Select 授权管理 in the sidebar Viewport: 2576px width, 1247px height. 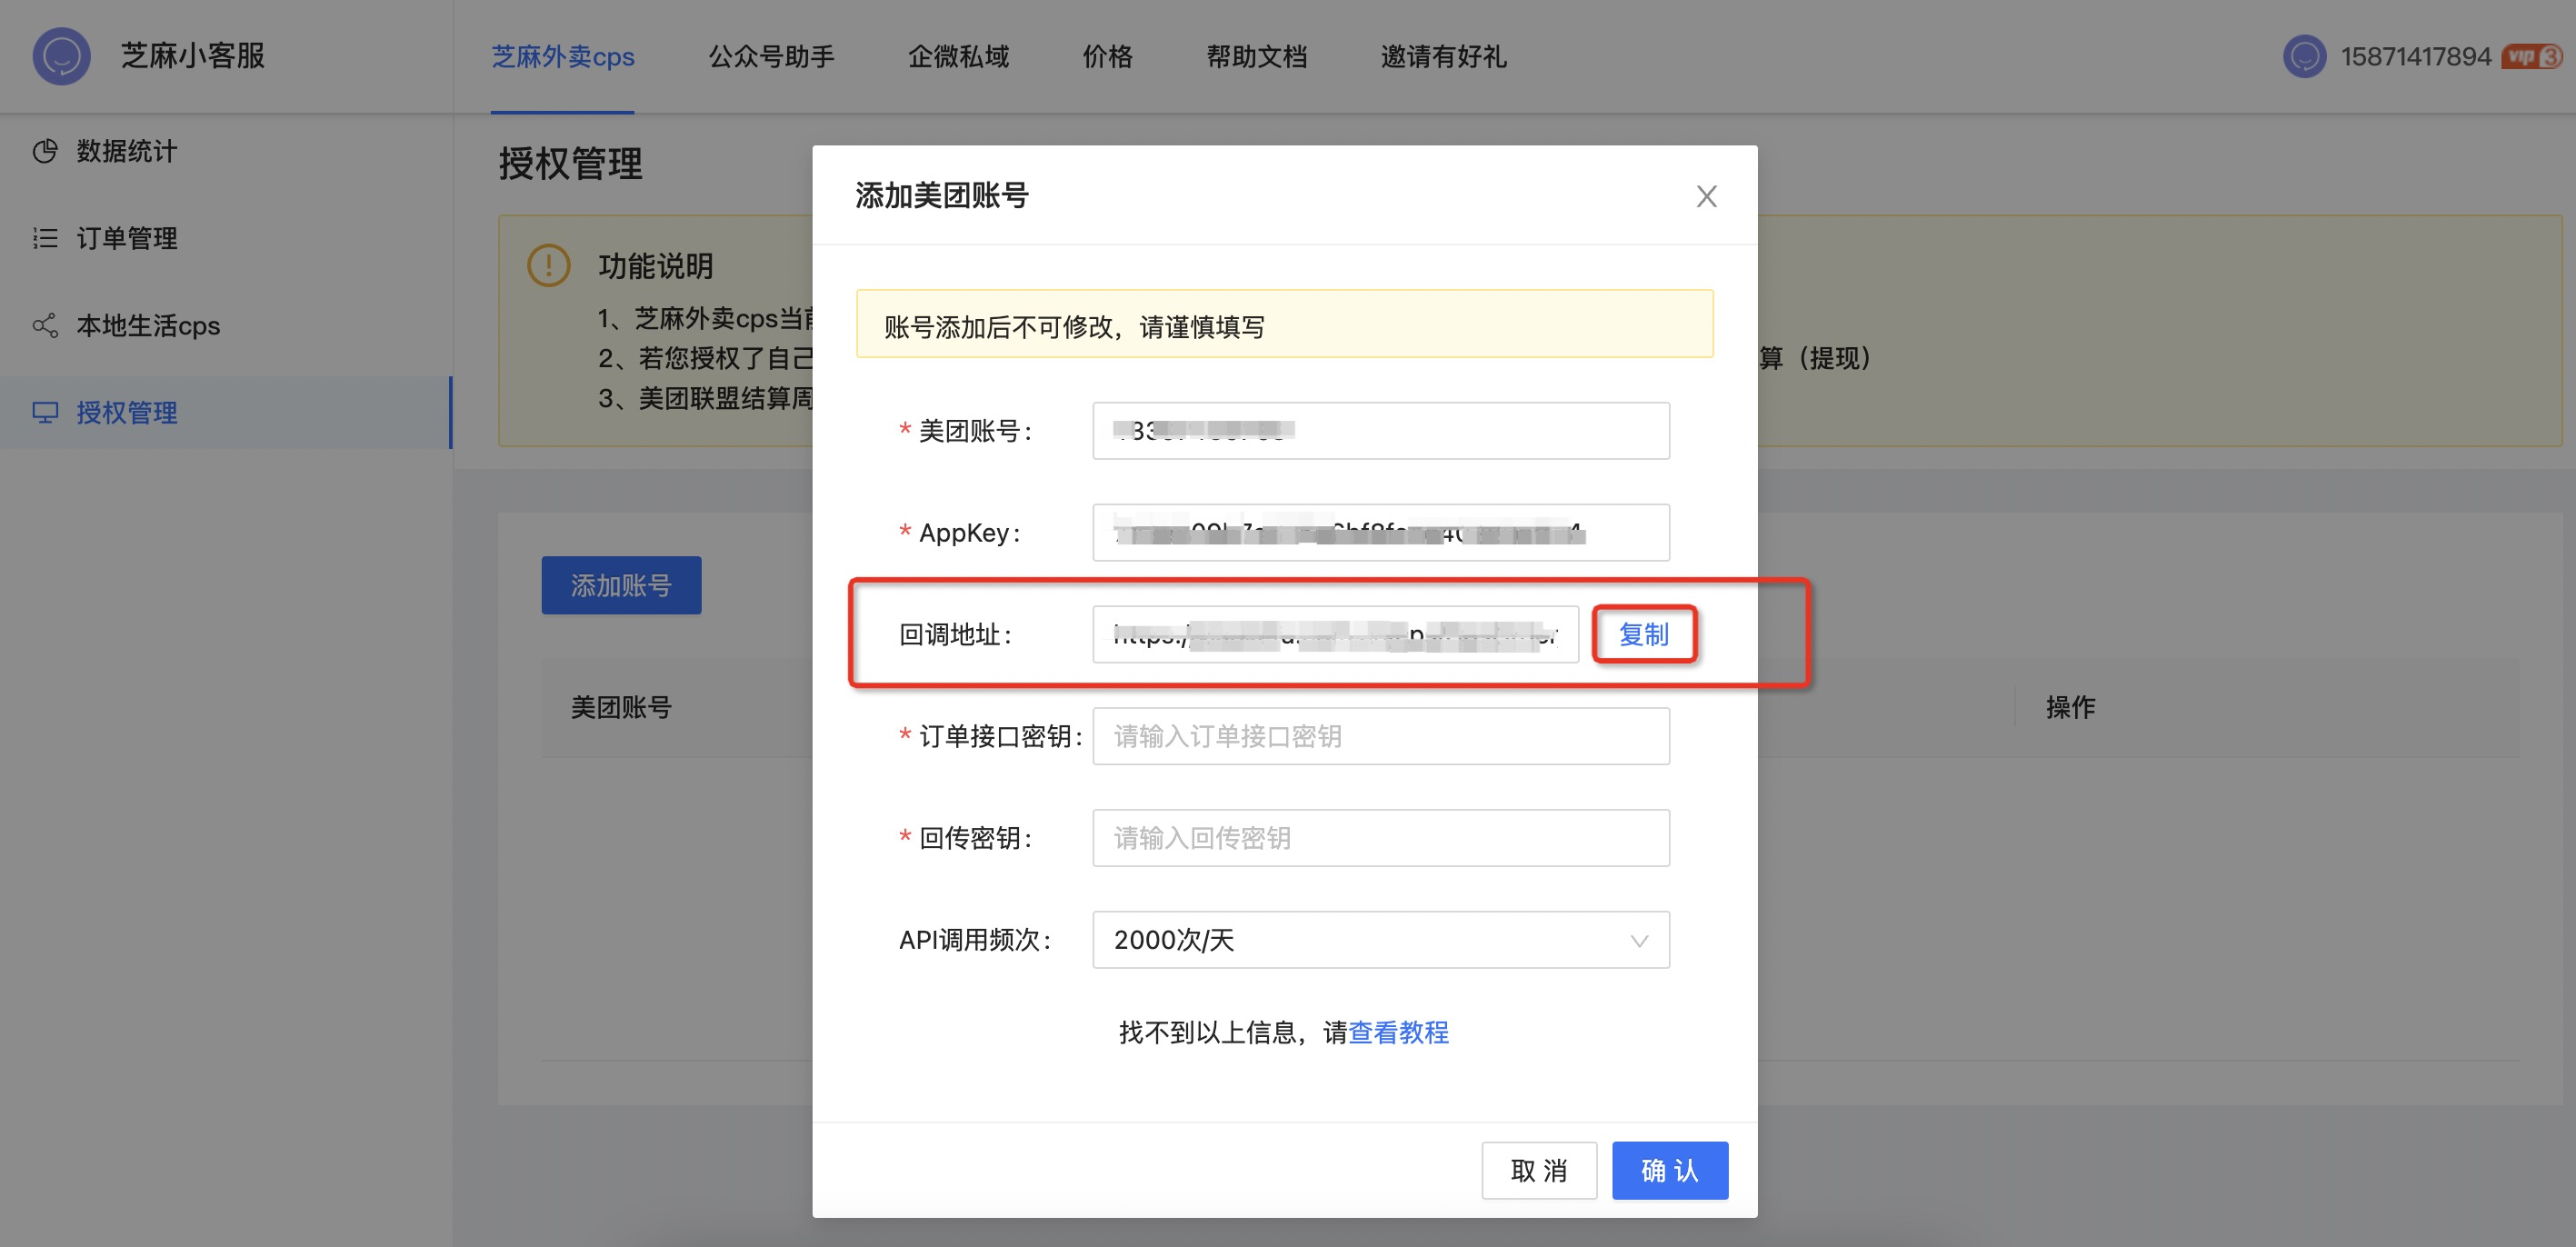coord(226,412)
